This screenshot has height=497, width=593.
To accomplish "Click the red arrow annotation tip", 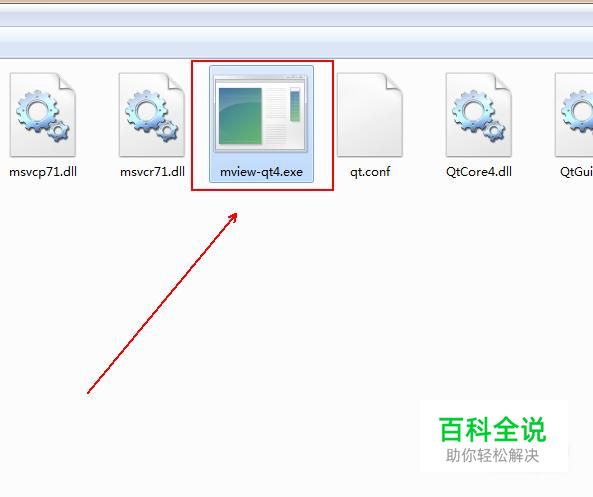I will coord(234,216).
